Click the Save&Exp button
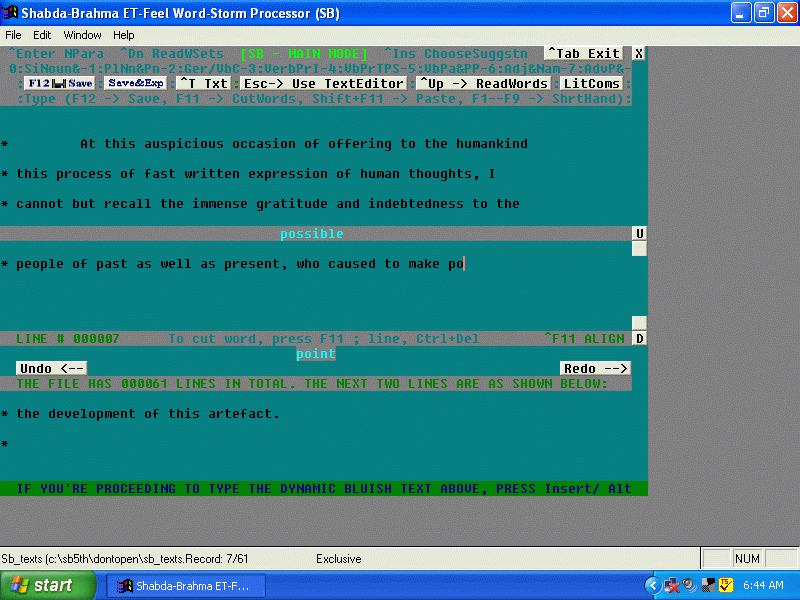Screen dimensions: 800x600 [x=136, y=83]
